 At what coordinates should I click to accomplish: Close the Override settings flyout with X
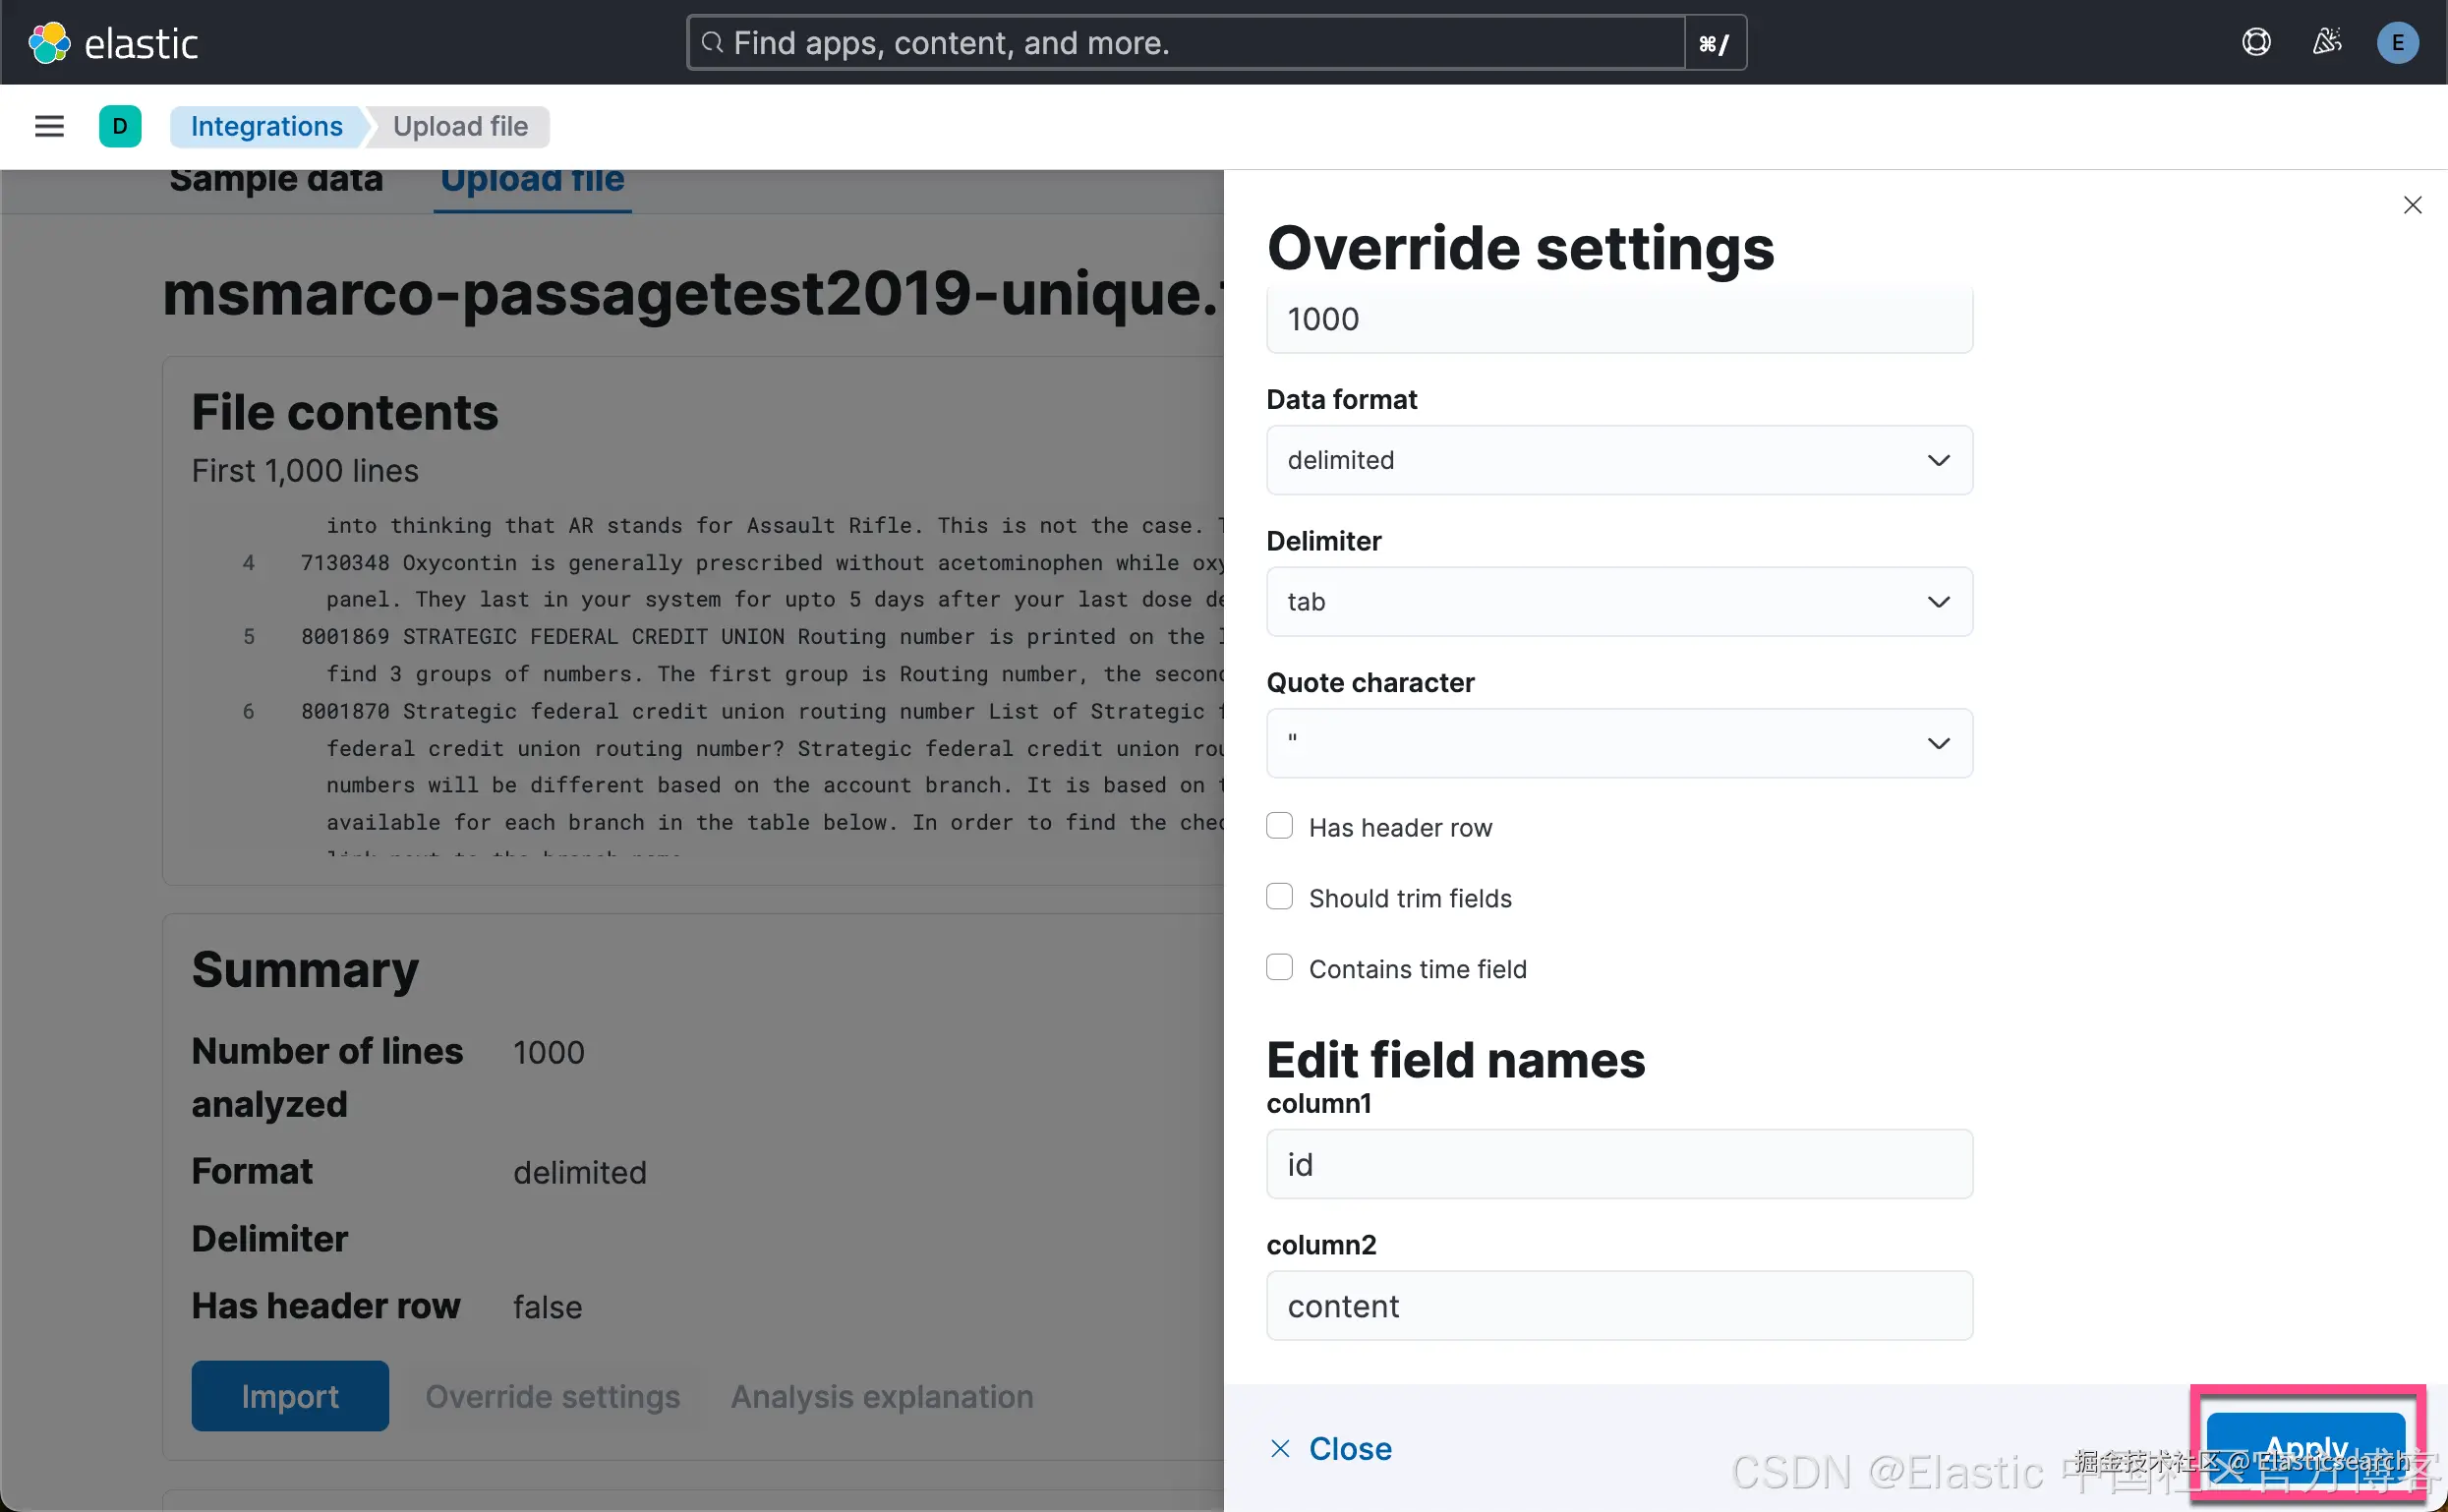point(2412,205)
